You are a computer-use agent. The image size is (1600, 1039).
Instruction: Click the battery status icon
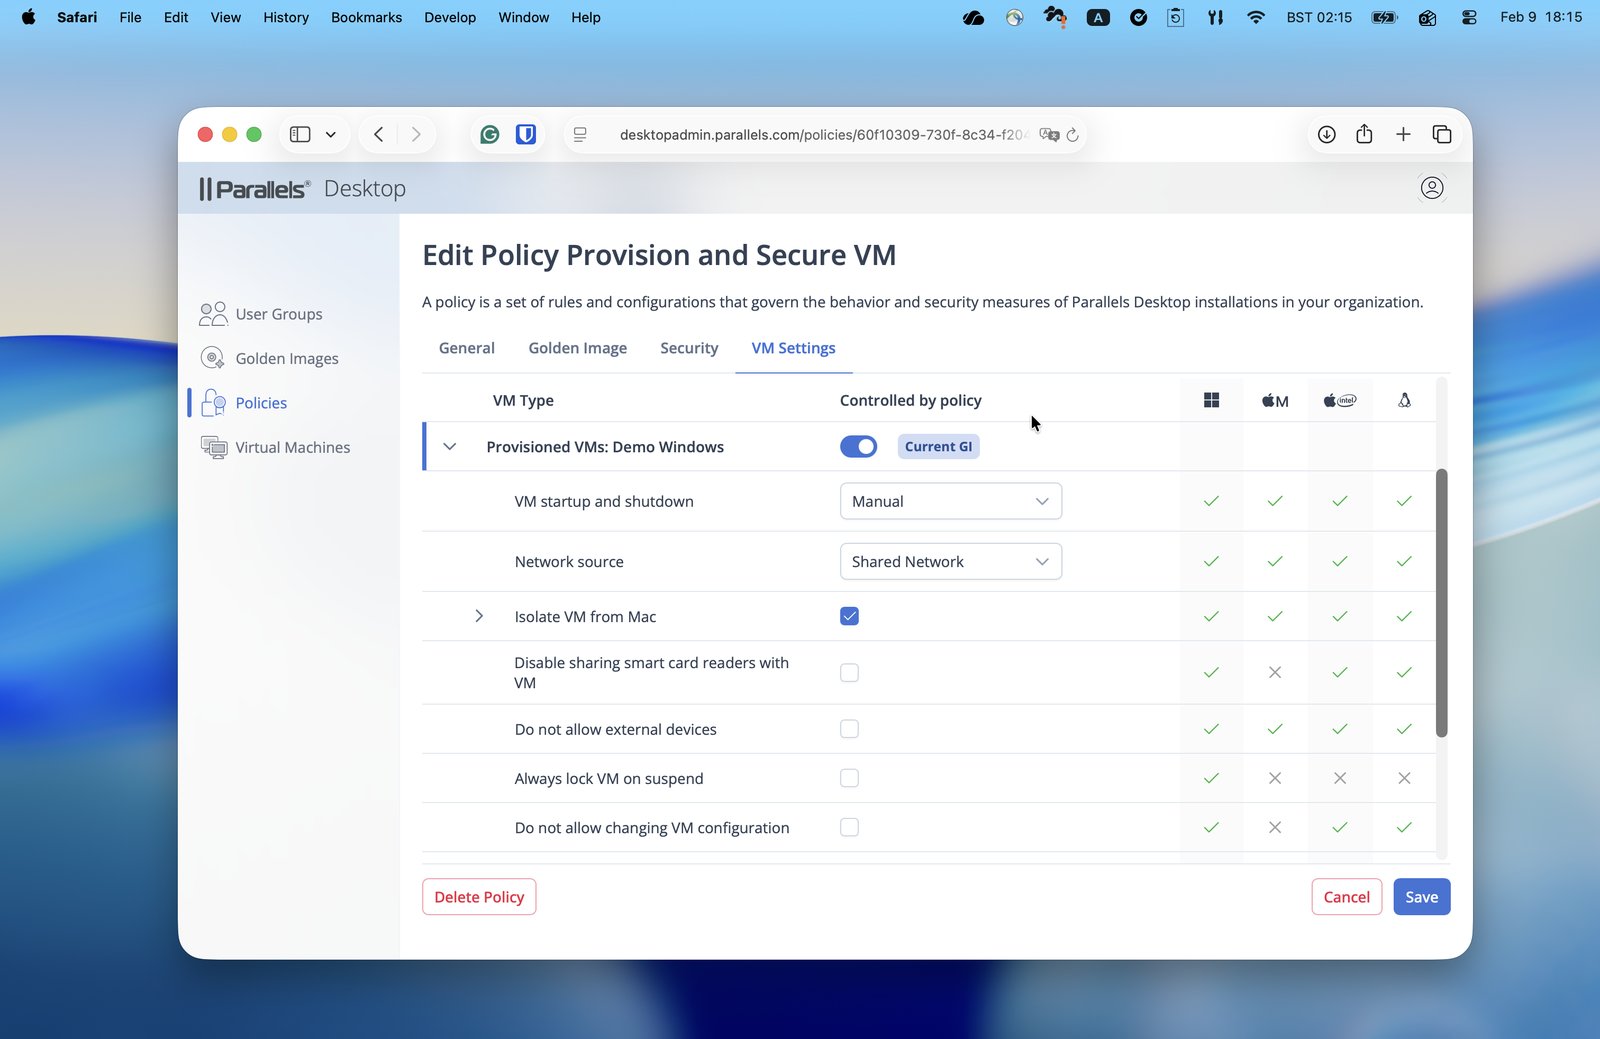coord(1384,17)
